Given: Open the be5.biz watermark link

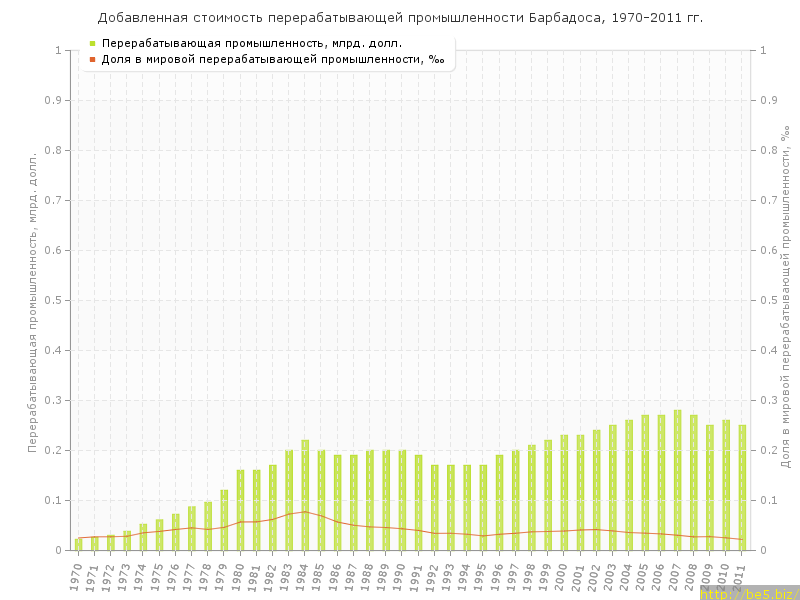Looking at the screenshot, I should [749, 593].
